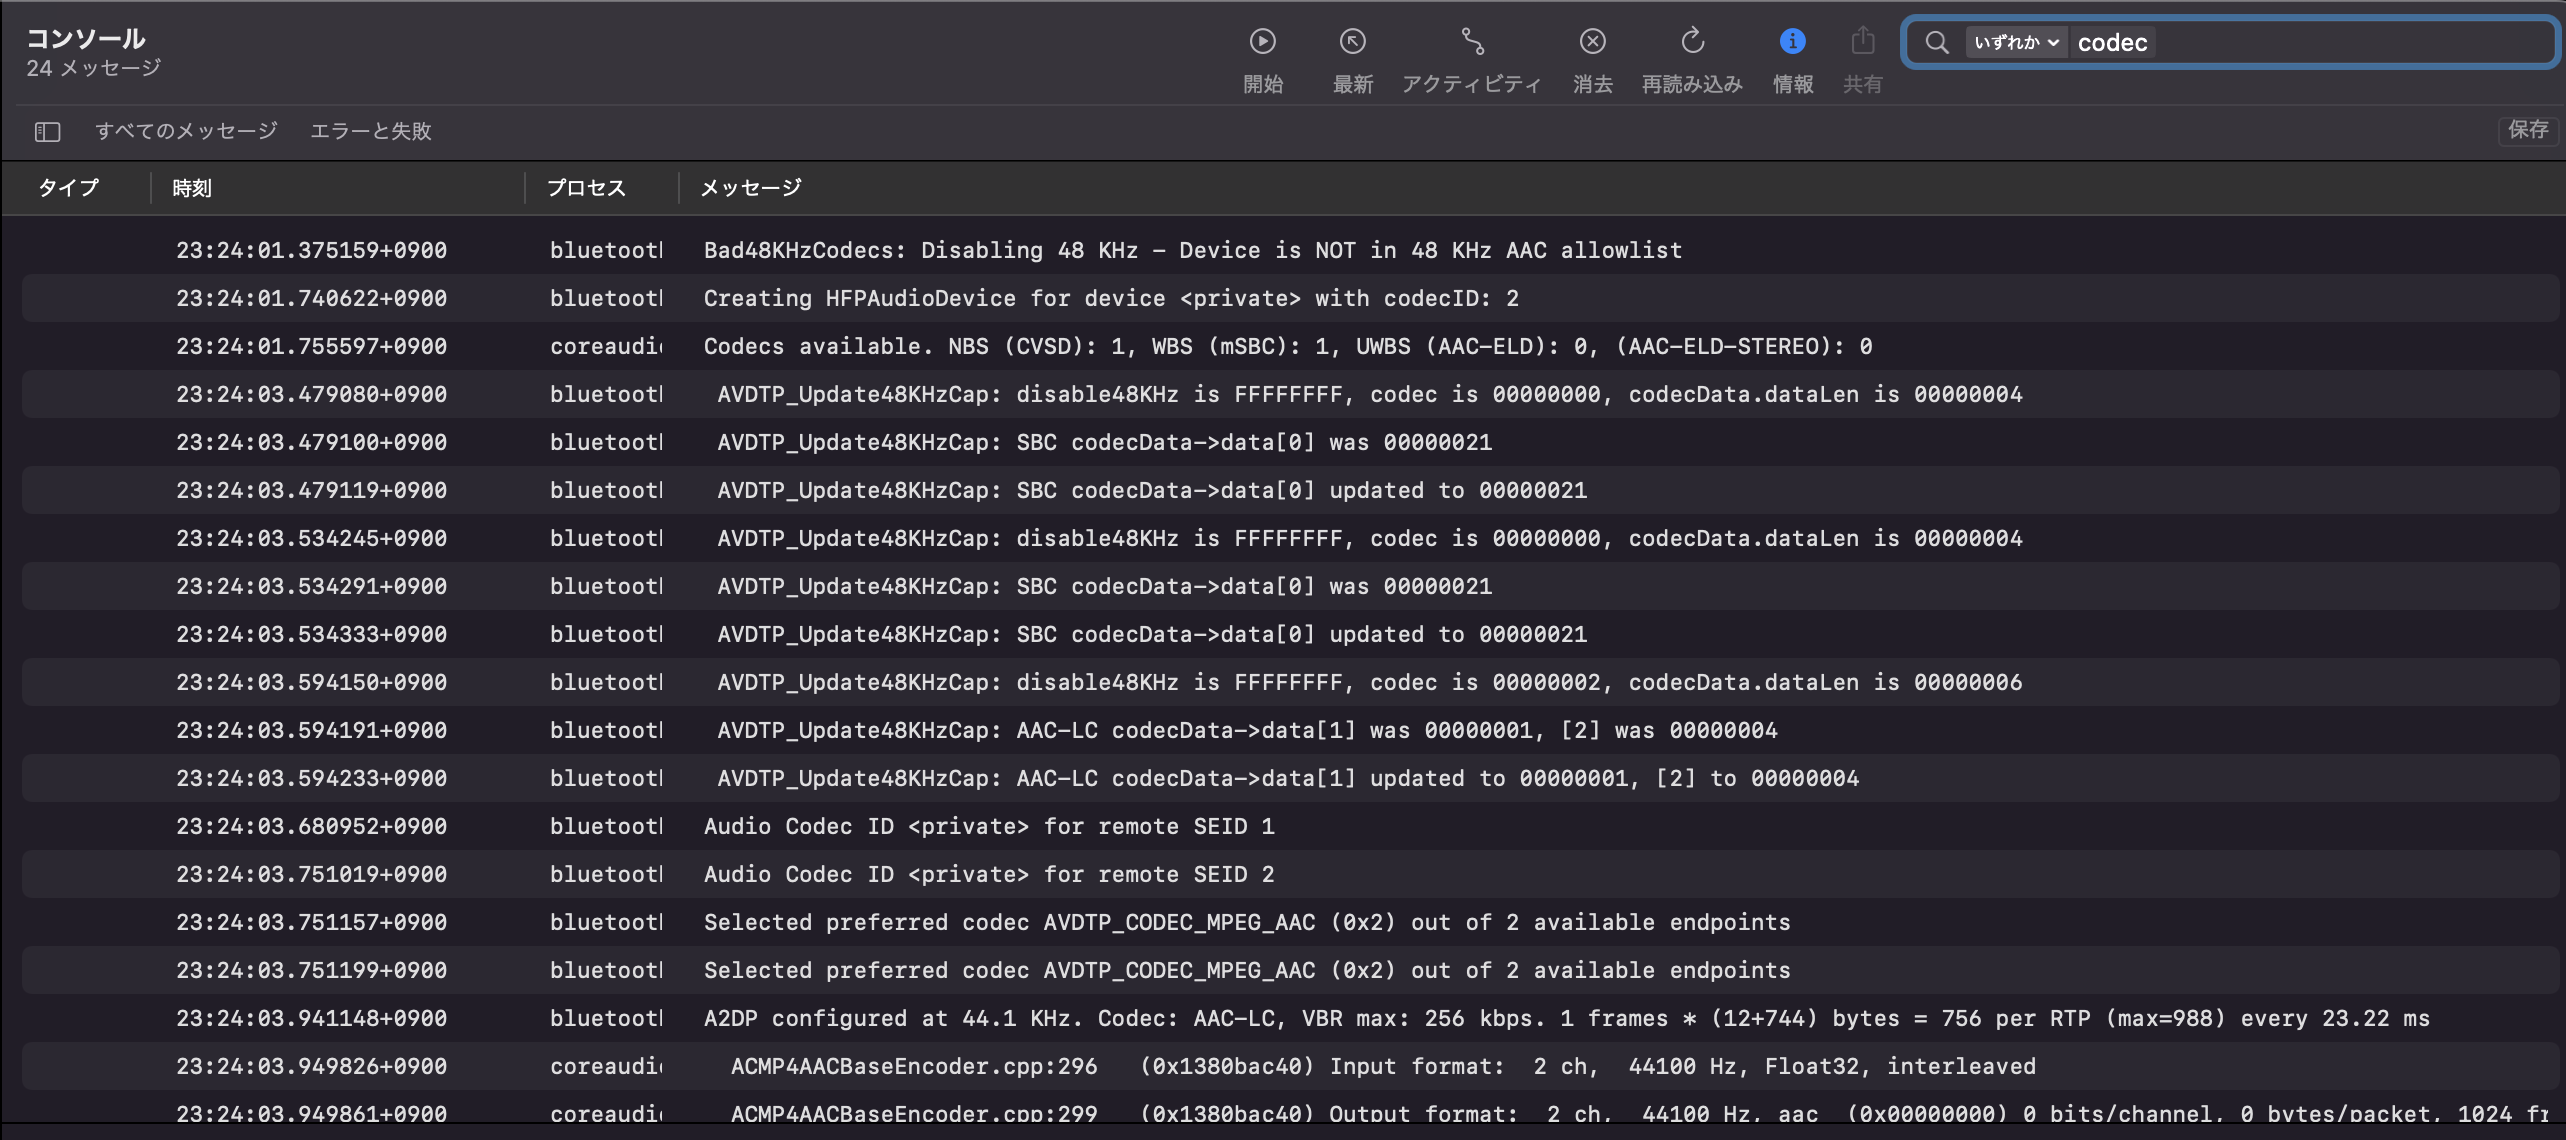2566x1140 pixels.
Task: Open the Activities toolbar icon
Action: click(x=1472, y=42)
